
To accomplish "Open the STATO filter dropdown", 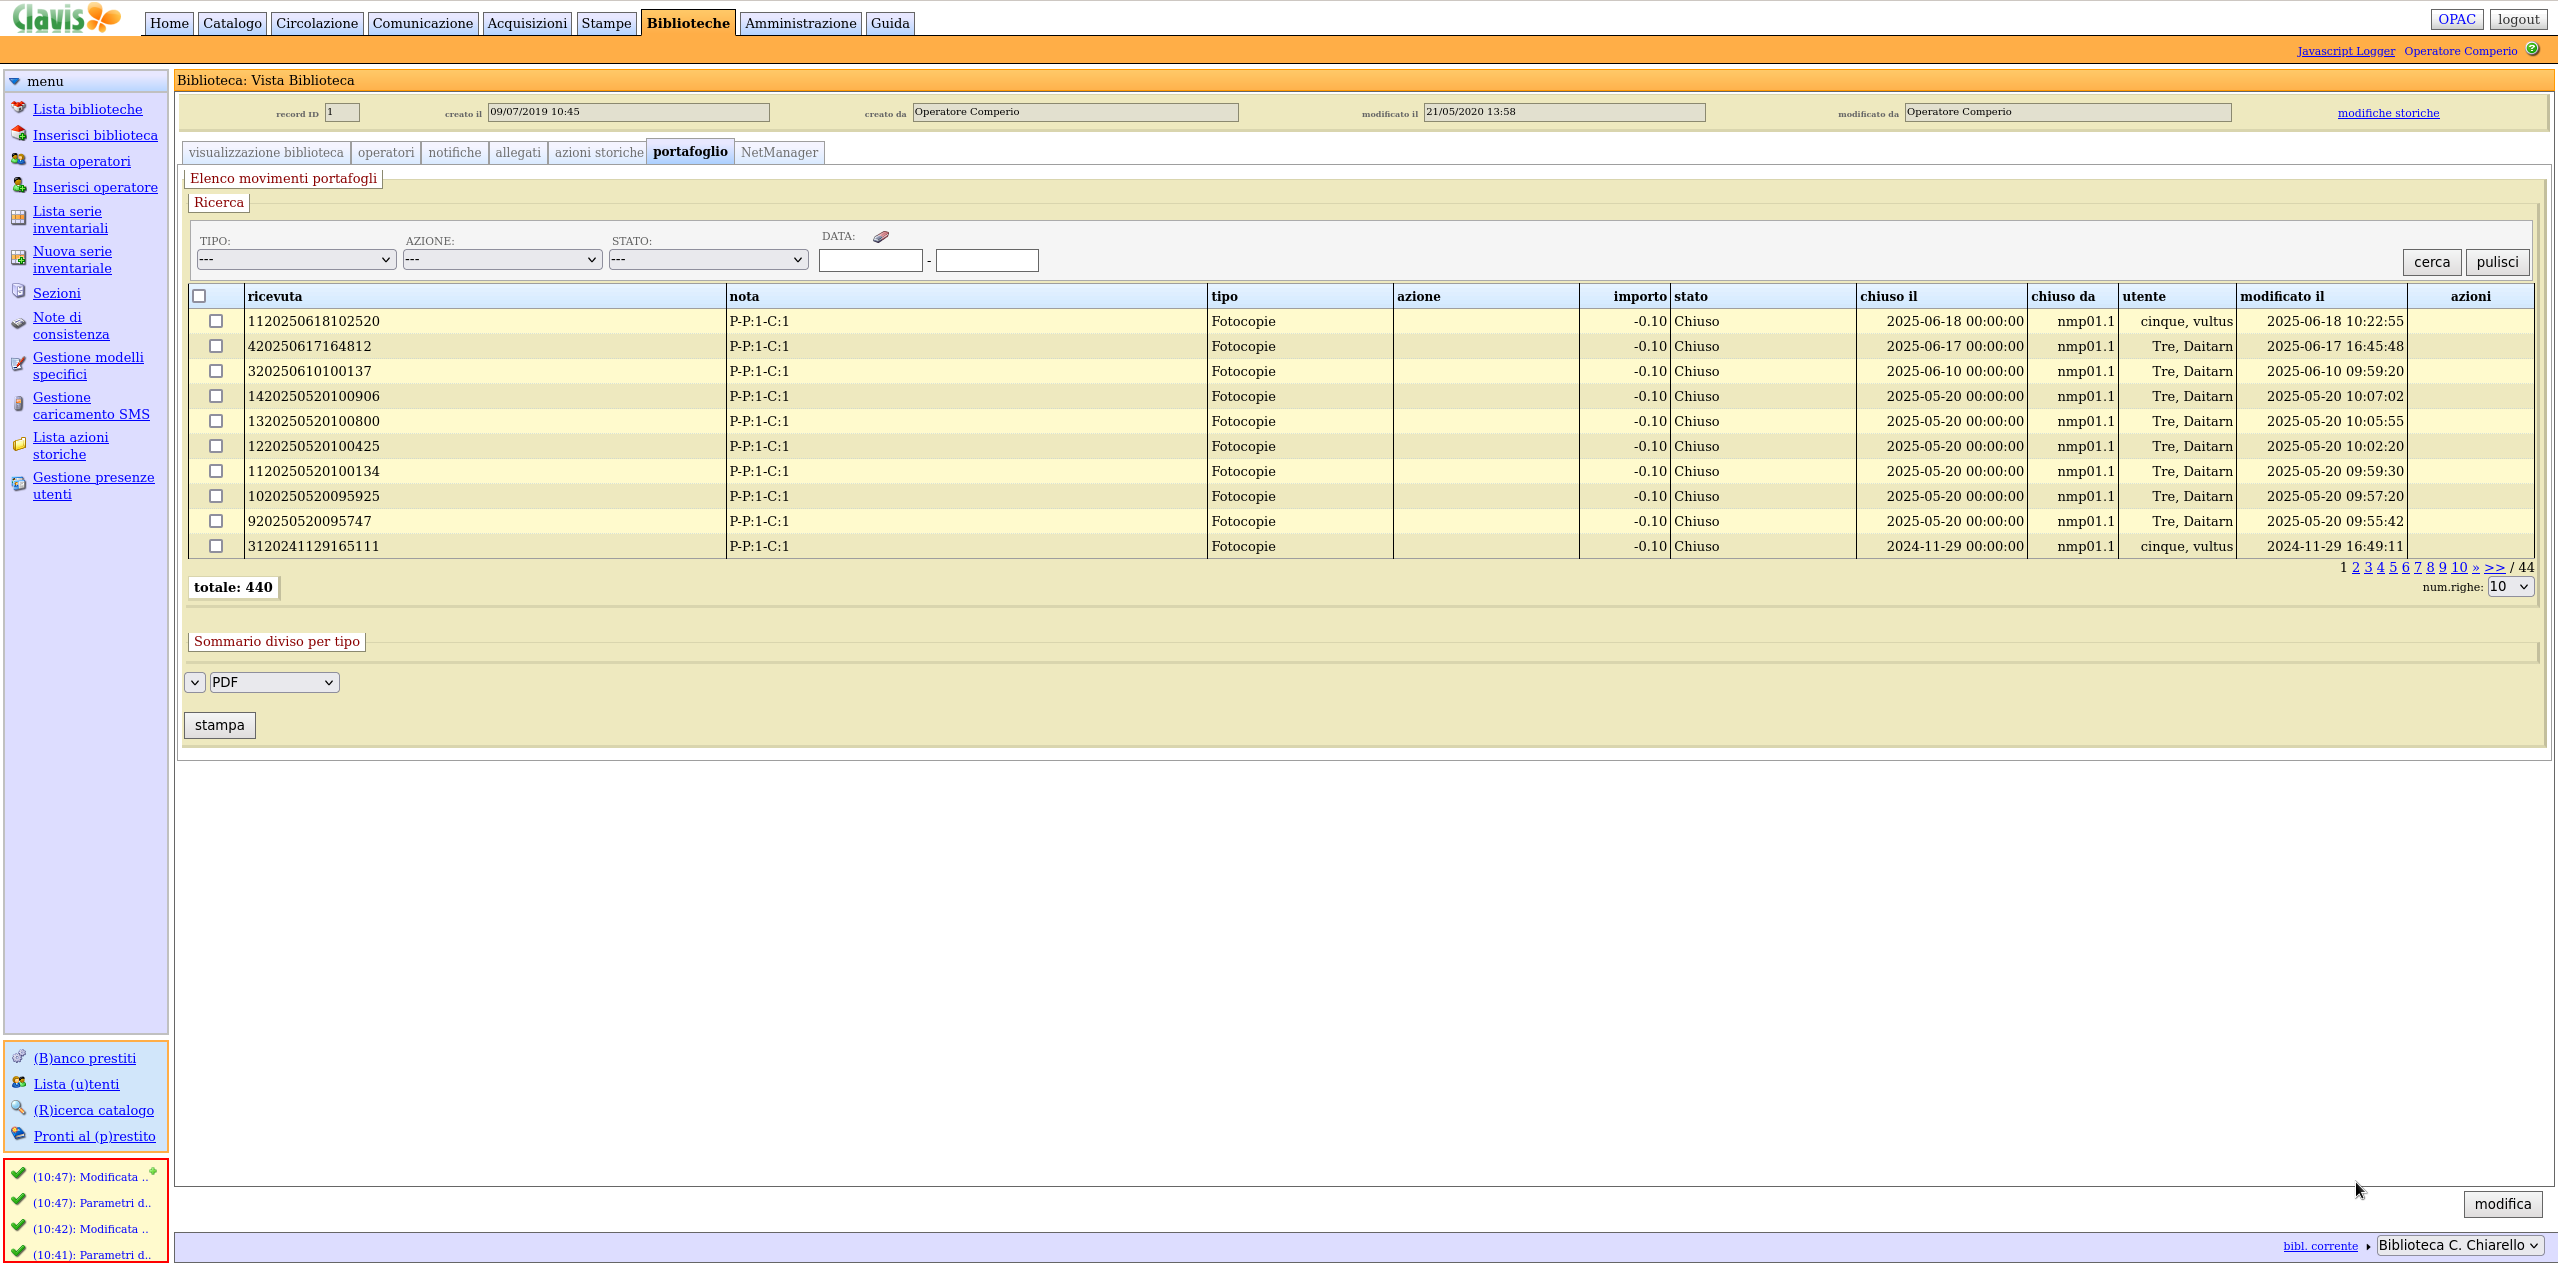I will point(708,260).
